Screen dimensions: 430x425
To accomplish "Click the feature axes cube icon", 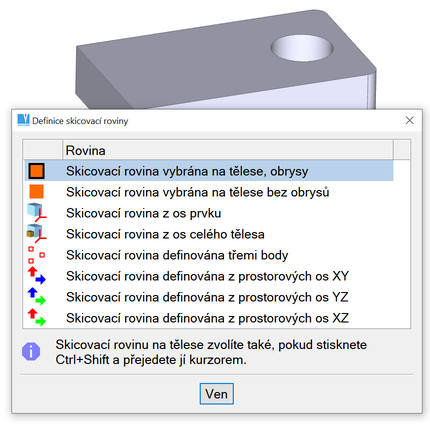I will (36, 213).
